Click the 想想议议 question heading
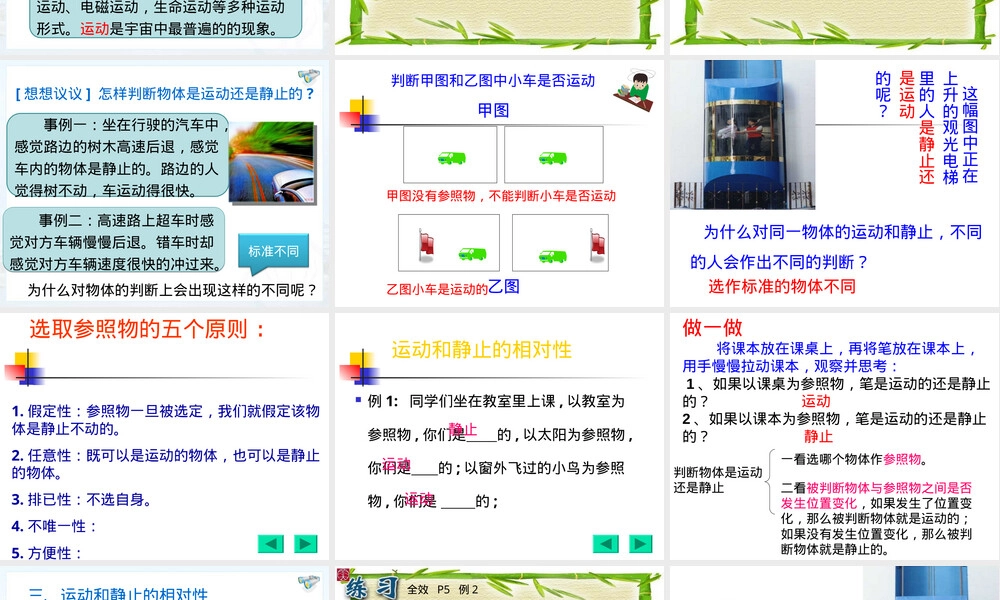 click(166, 94)
